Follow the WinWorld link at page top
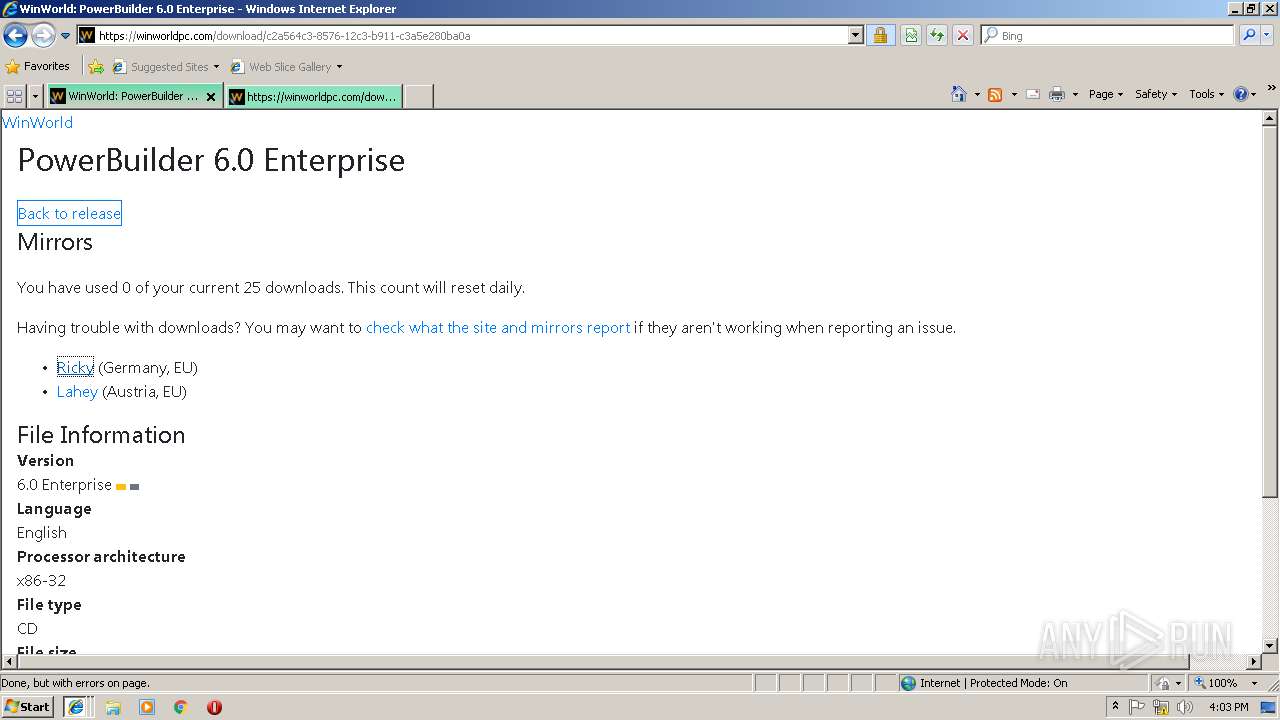The image size is (1280, 720). (38, 122)
